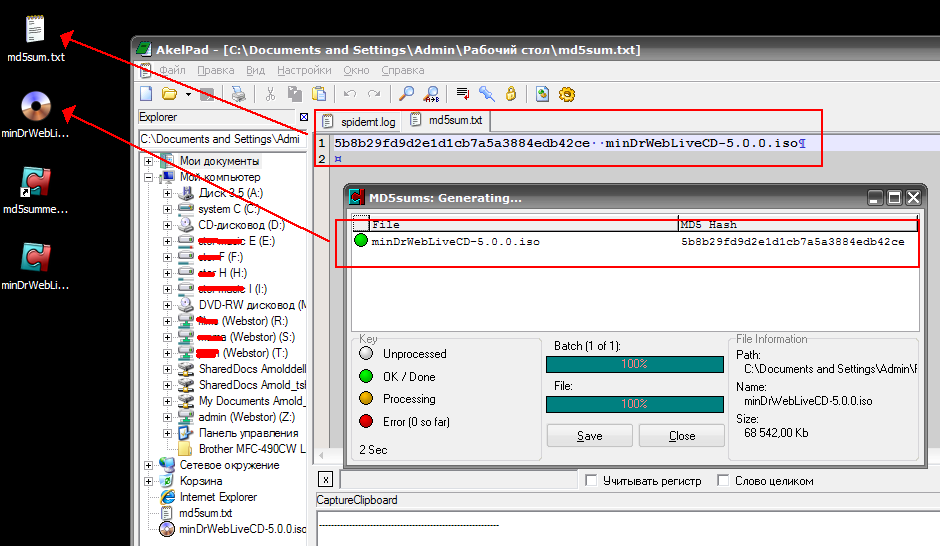Click the New document toolbar icon

point(146,94)
